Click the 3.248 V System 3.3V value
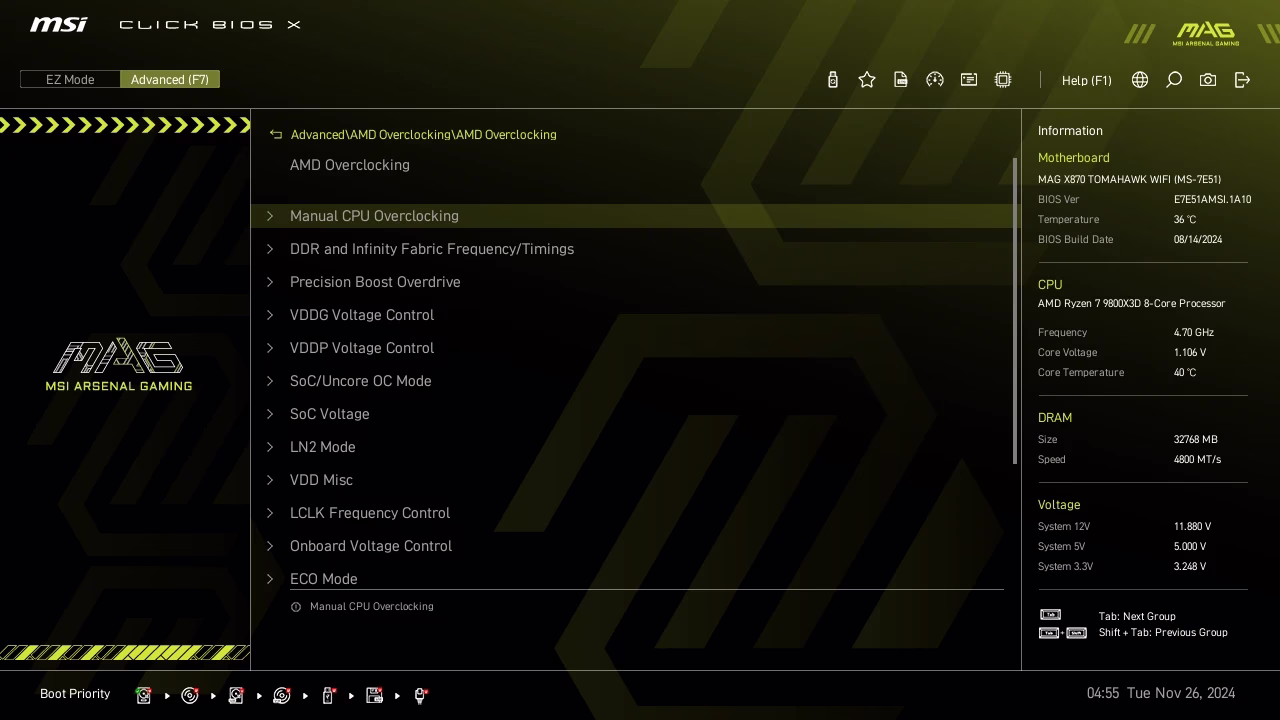 (x=1190, y=567)
